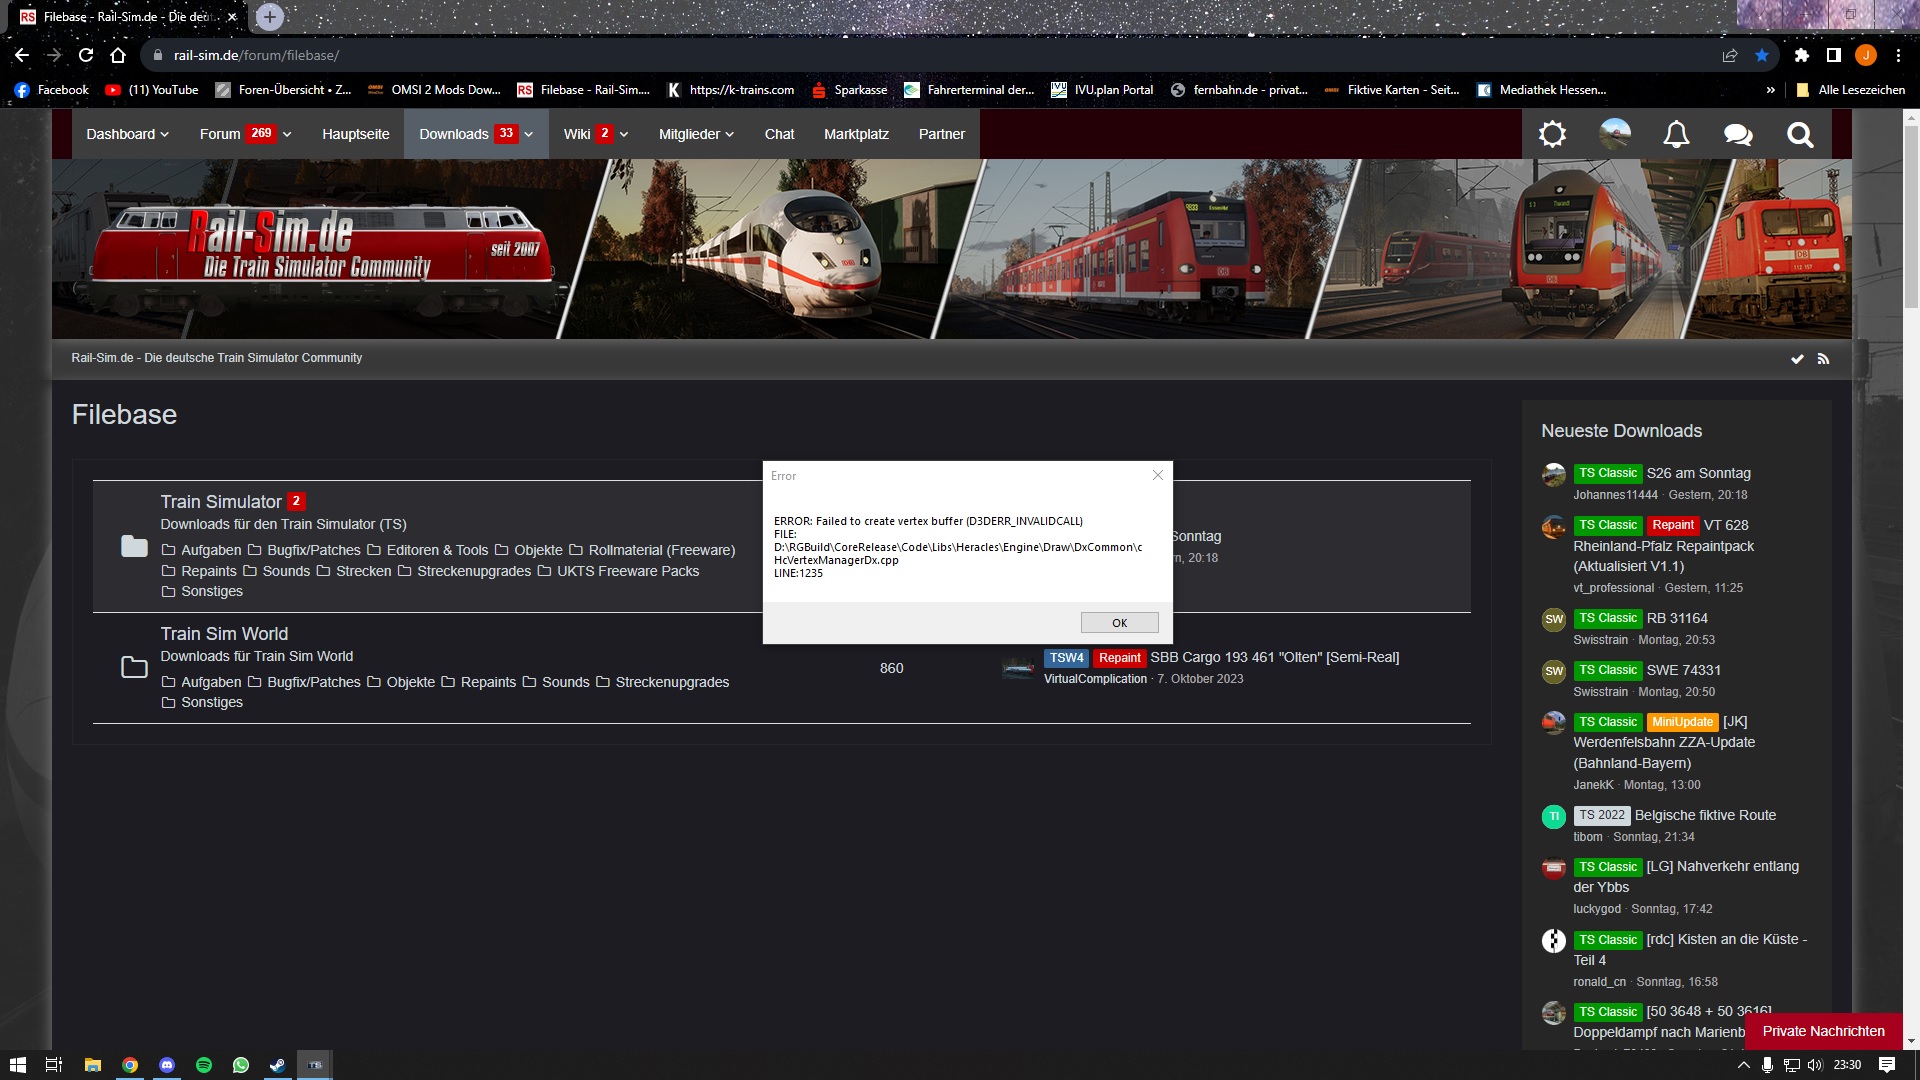
Task: Open the conversations chat bubbles icon
Action: click(1738, 134)
